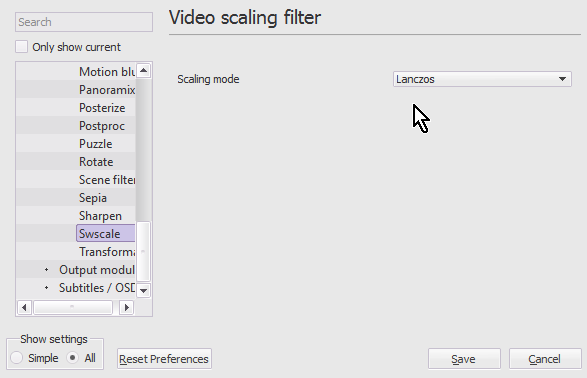Select the Simple settings radio button
Image resolution: width=587 pixels, height=378 pixels.
point(16,357)
